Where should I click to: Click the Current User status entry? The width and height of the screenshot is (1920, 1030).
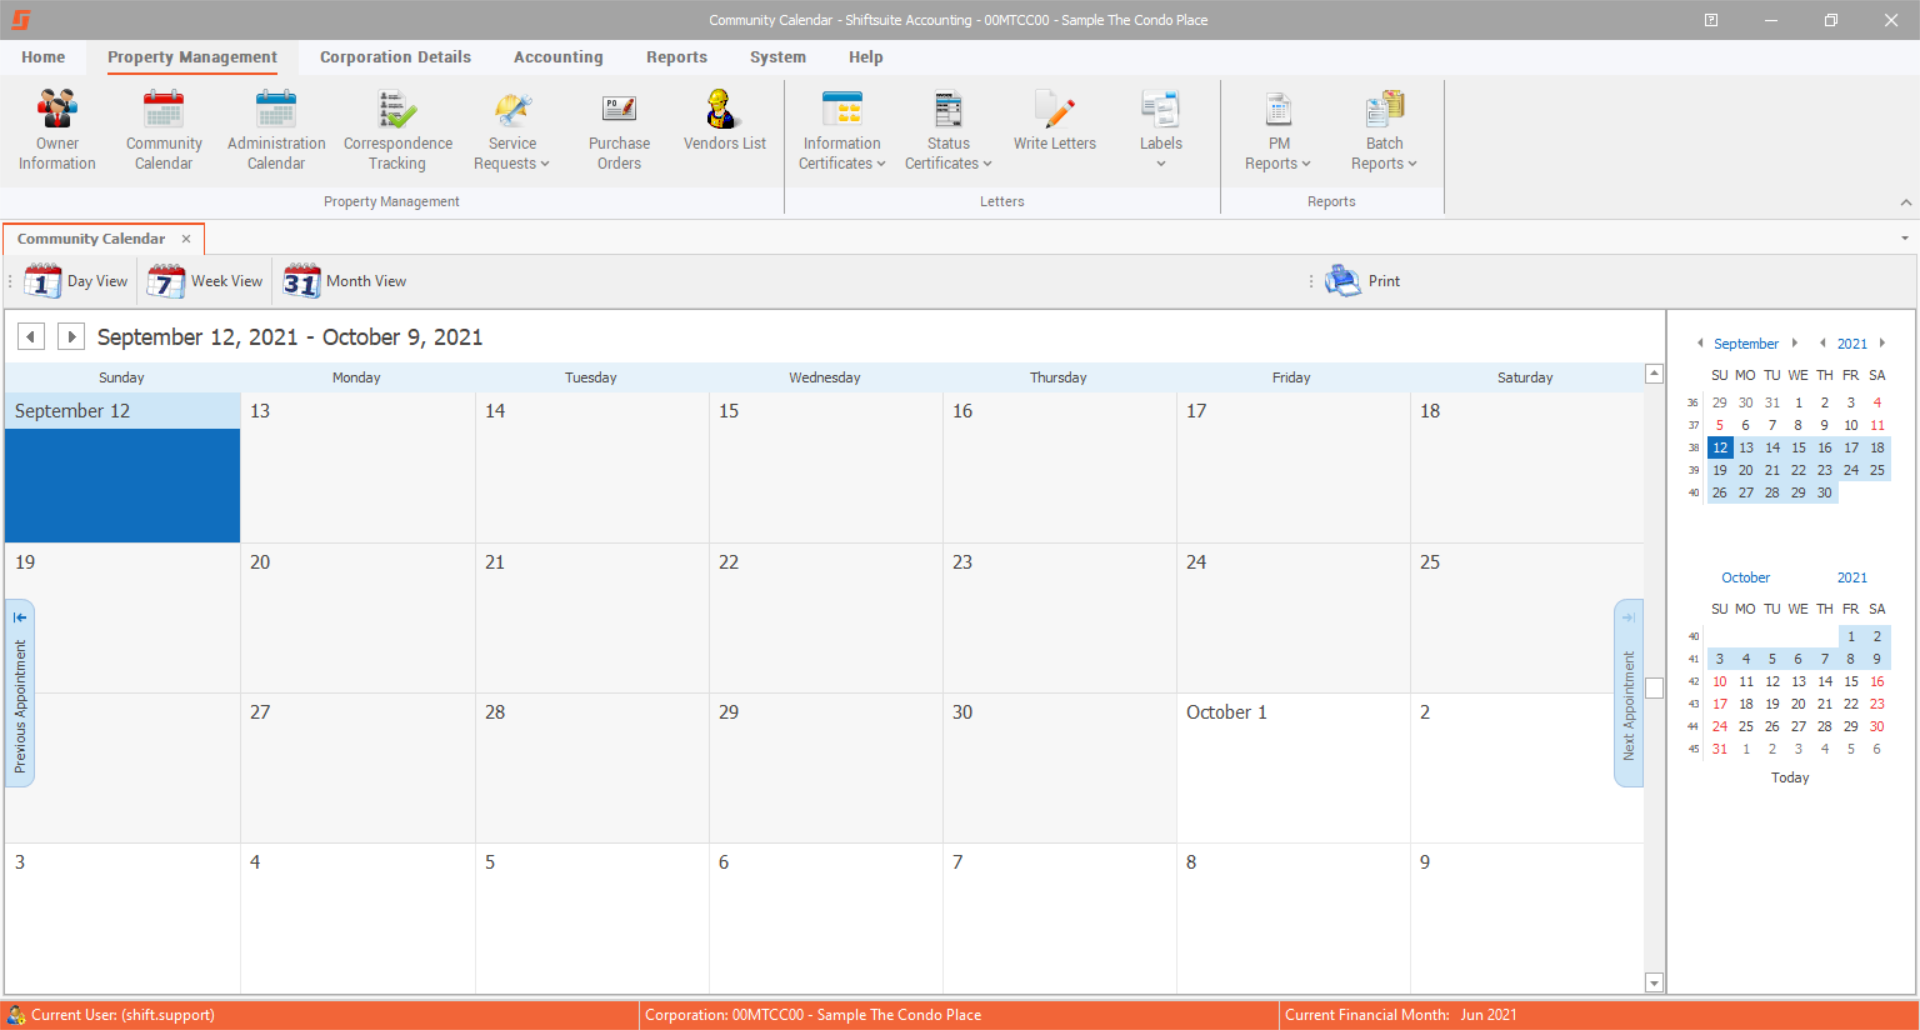pyautogui.click(x=122, y=1015)
